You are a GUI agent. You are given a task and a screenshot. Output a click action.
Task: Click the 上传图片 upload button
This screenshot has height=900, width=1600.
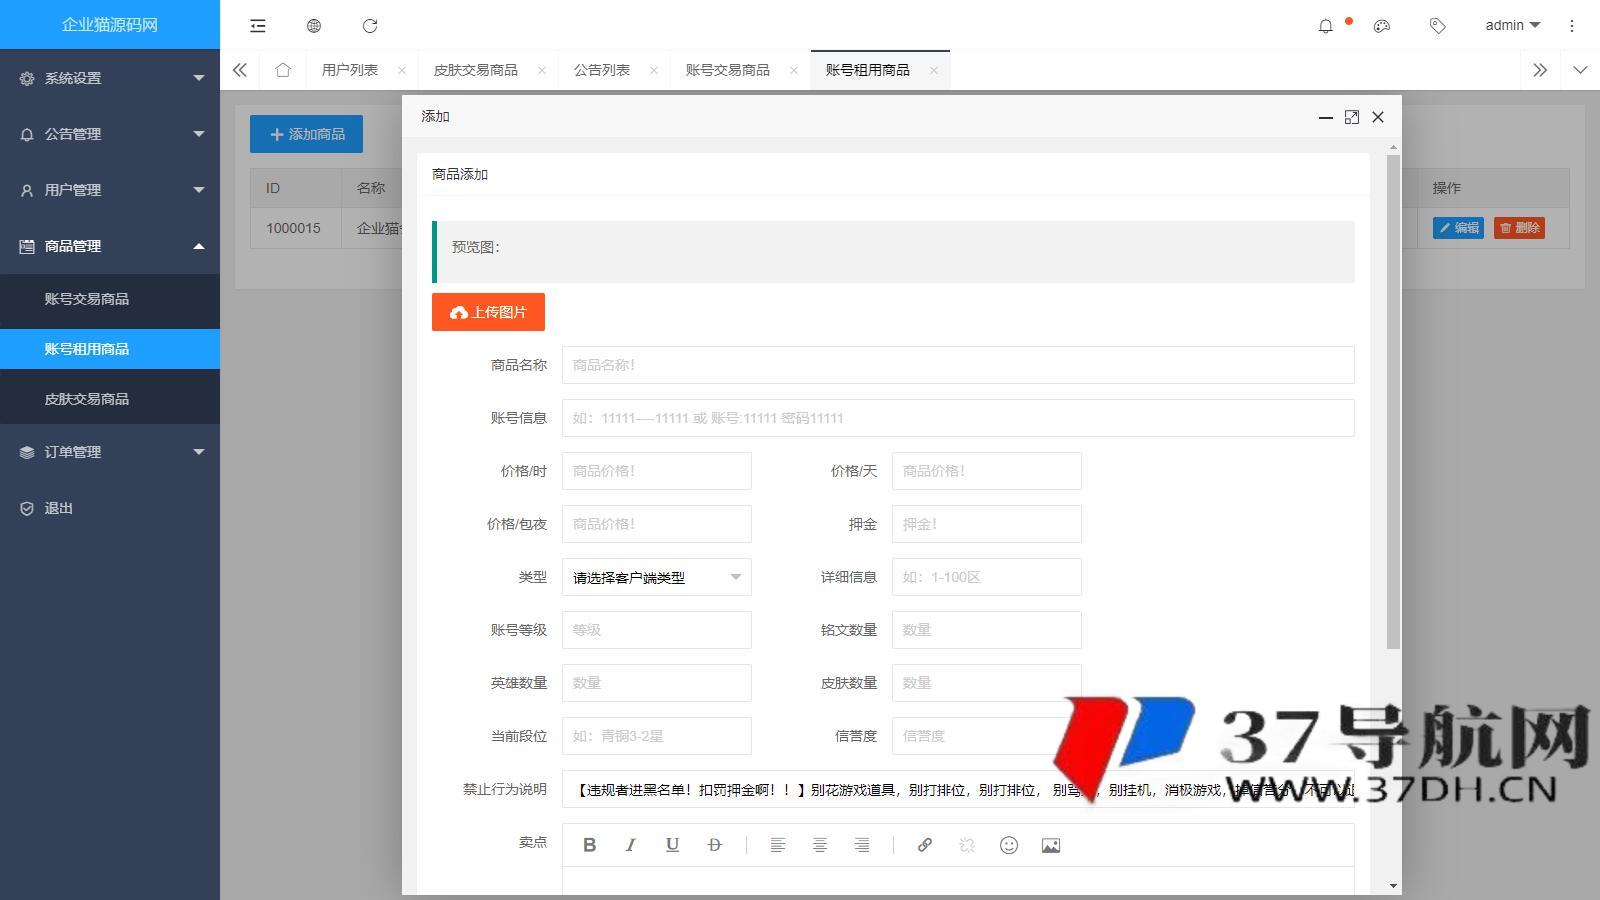(488, 311)
